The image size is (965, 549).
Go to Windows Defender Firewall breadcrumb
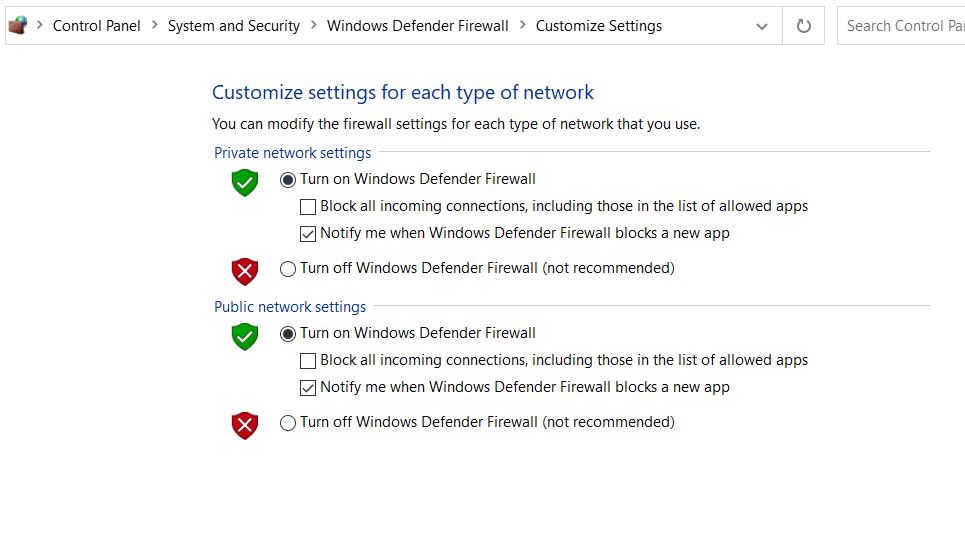click(417, 26)
